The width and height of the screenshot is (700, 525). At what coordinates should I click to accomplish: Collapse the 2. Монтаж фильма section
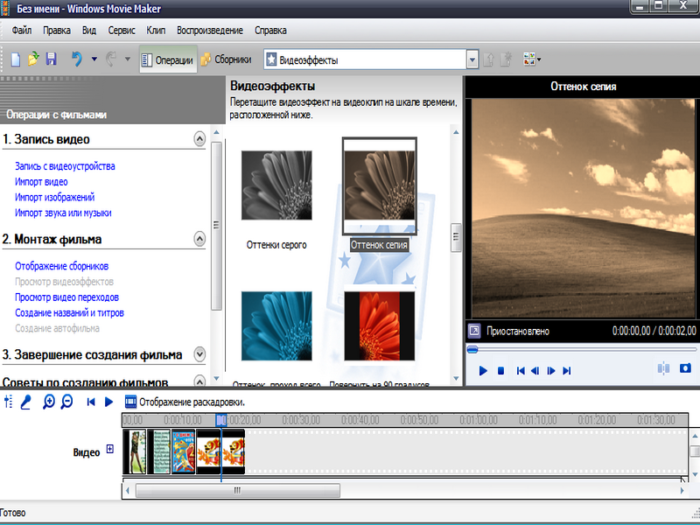(x=200, y=239)
